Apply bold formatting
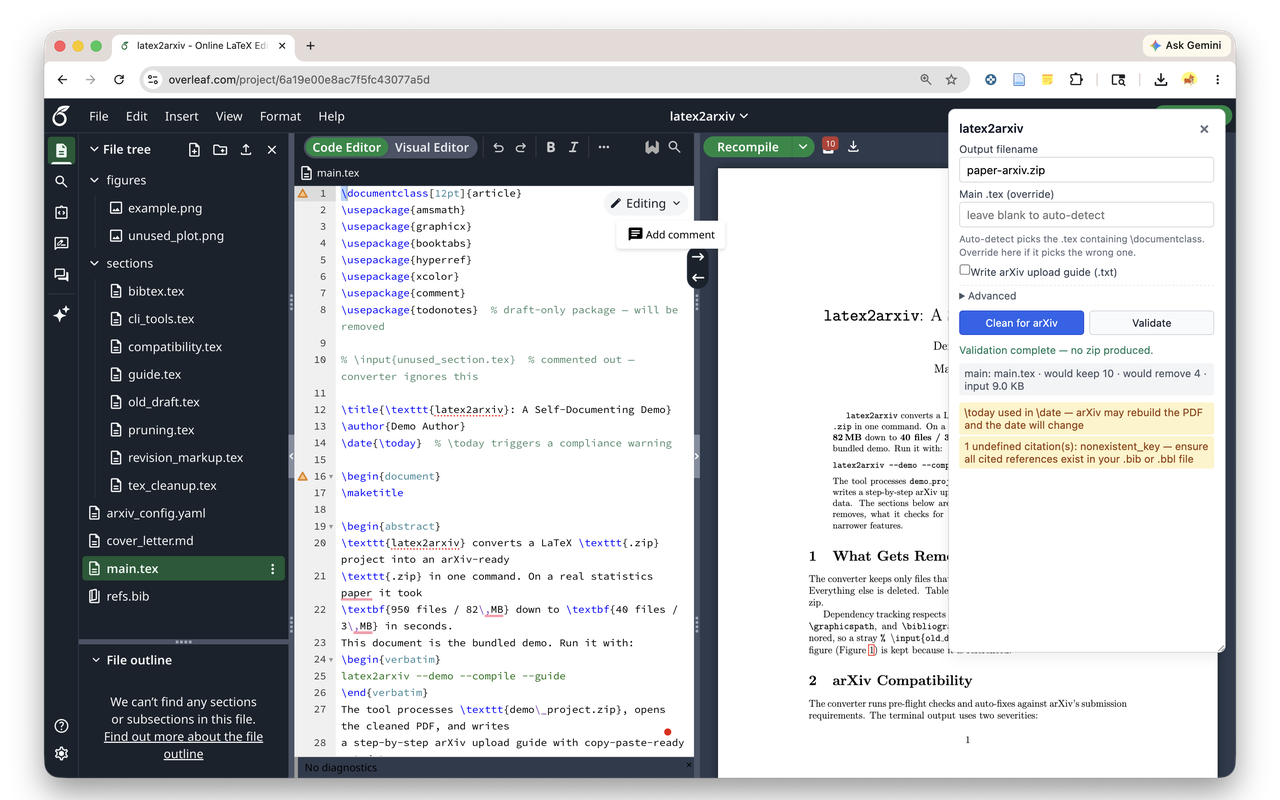1280x800 pixels. 550,147
